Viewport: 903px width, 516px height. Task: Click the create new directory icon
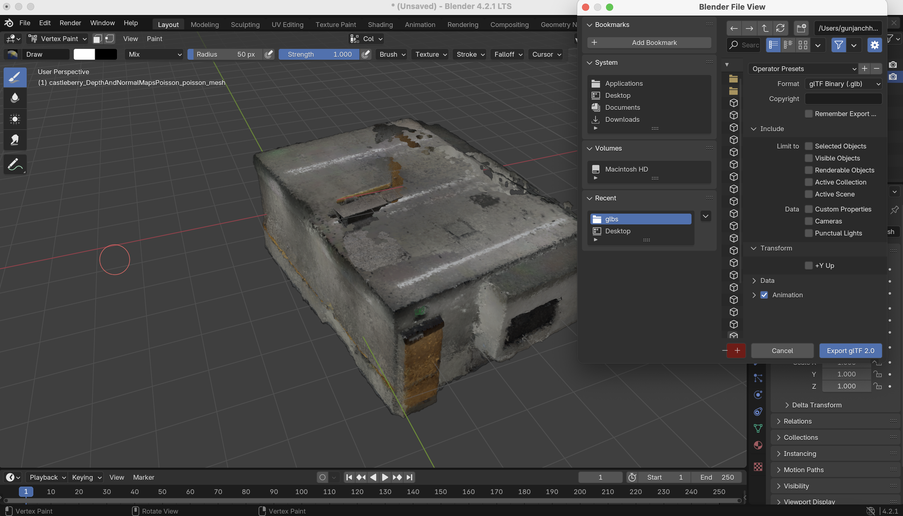pos(801,28)
